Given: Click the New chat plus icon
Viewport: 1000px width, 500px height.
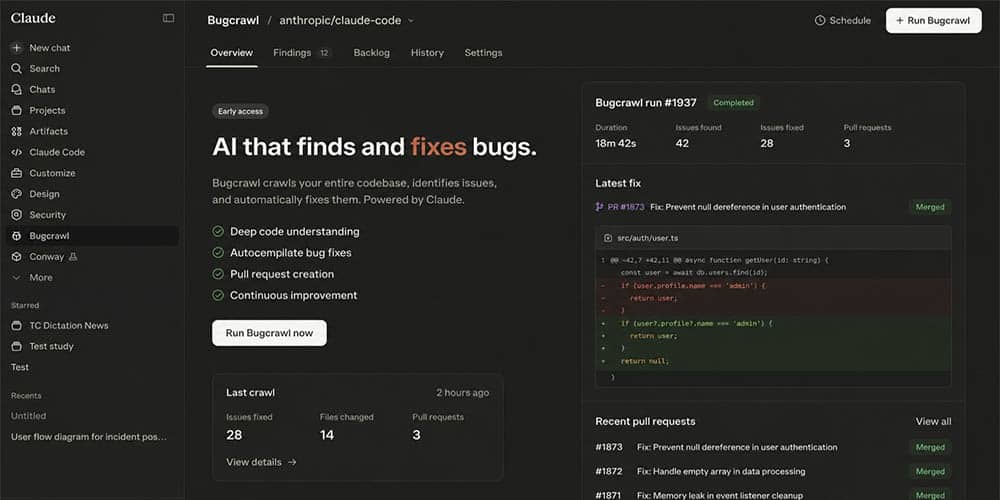Looking at the screenshot, I should click(16, 48).
